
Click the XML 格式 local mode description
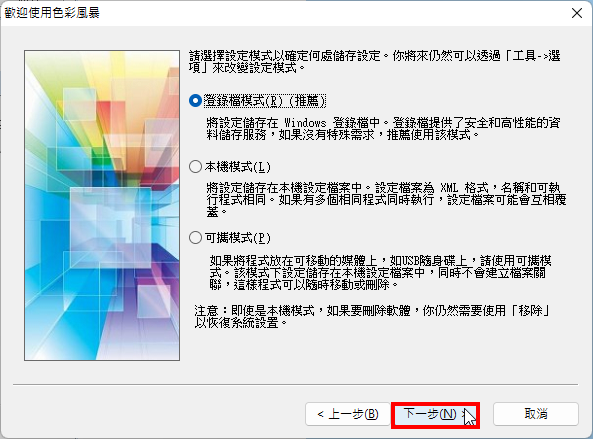click(386, 200)
